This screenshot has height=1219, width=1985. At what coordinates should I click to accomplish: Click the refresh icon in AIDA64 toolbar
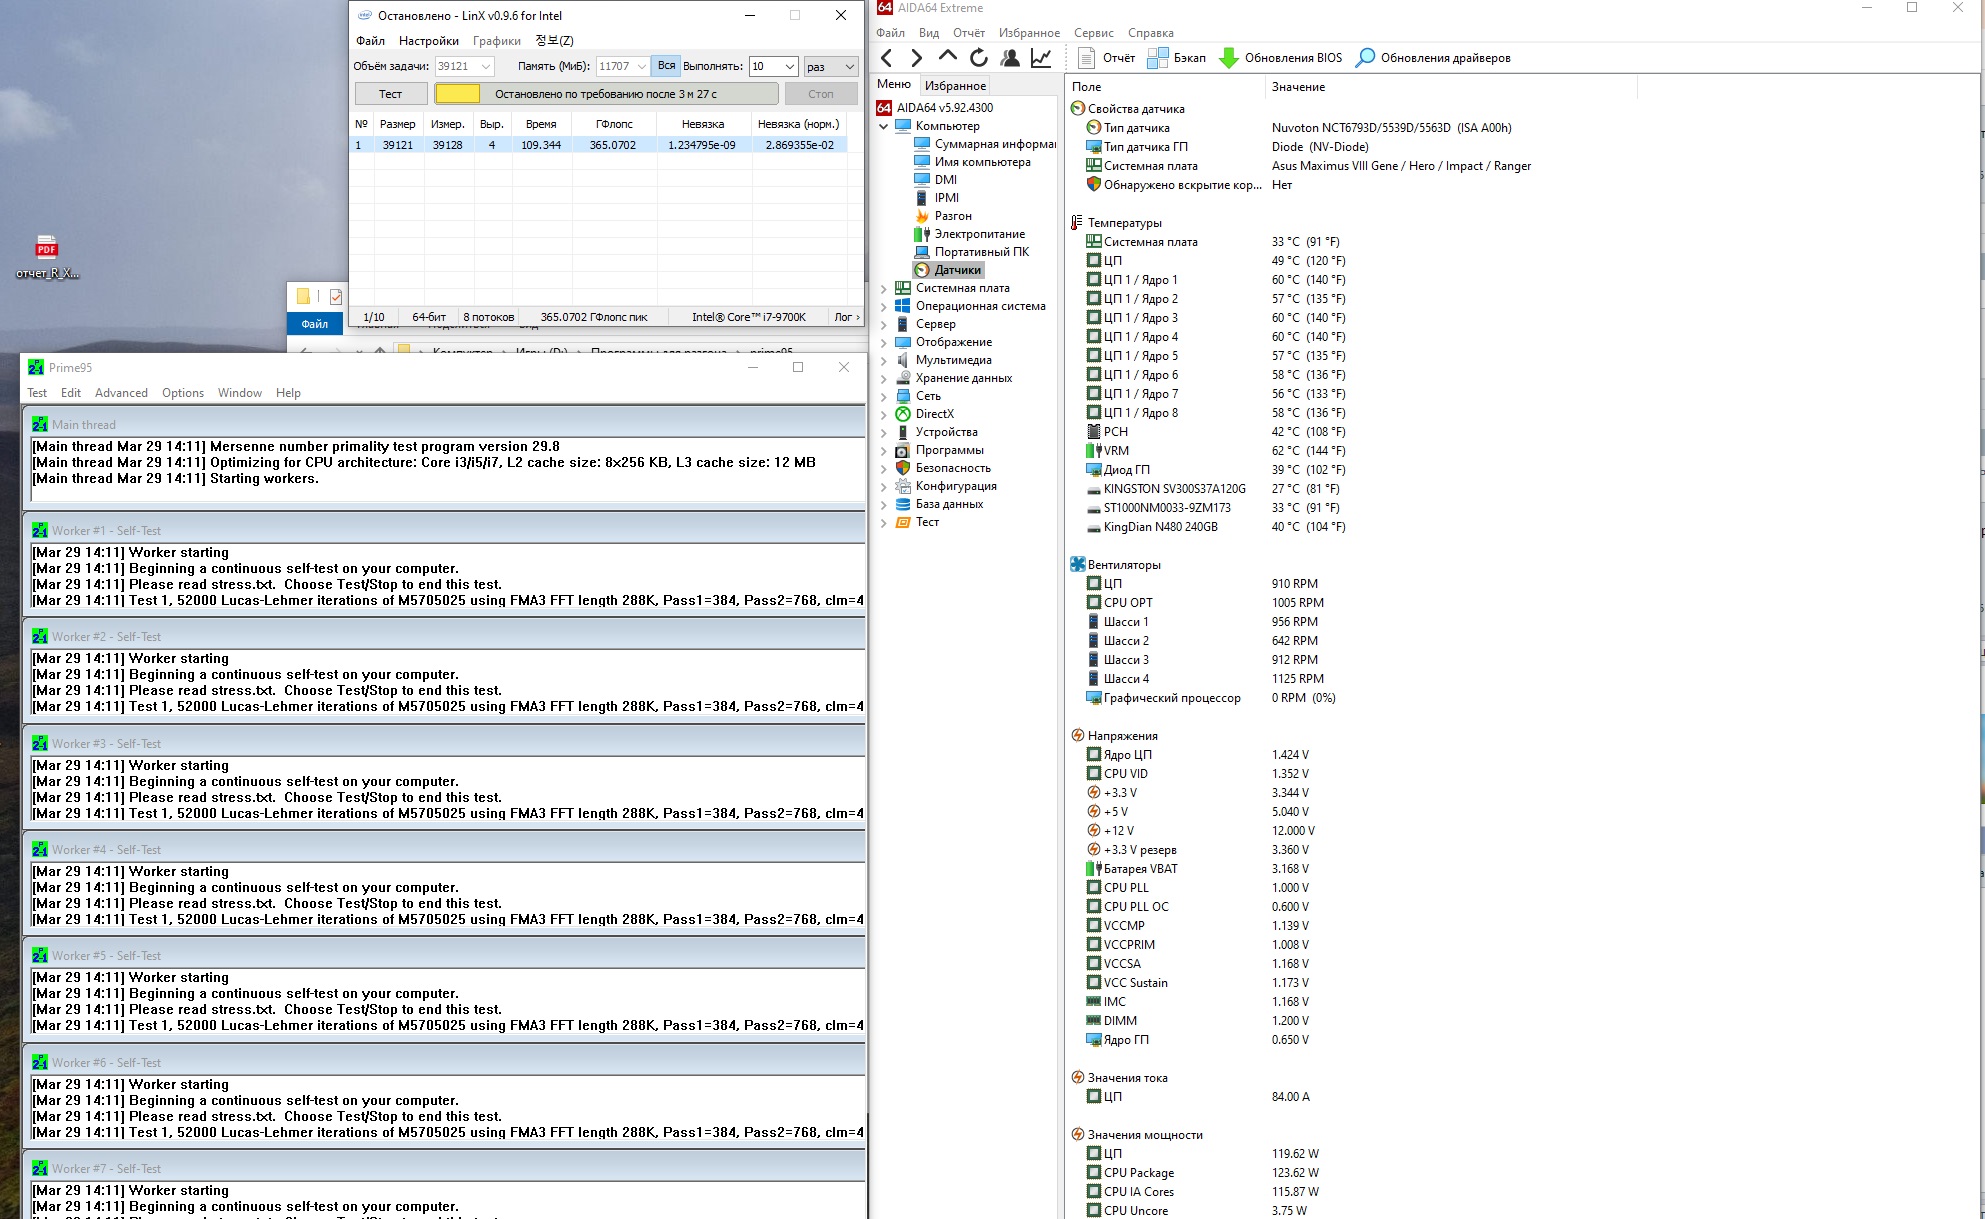[978, 58]
